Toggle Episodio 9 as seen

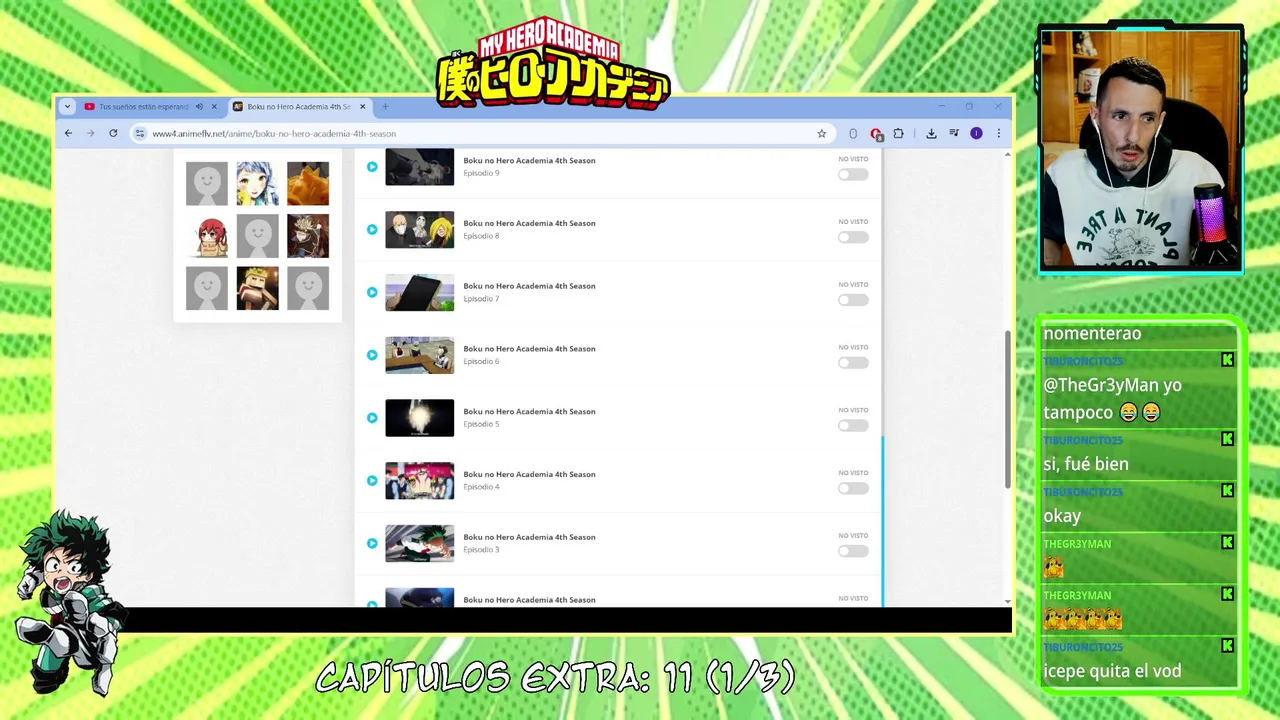point(853,175)
